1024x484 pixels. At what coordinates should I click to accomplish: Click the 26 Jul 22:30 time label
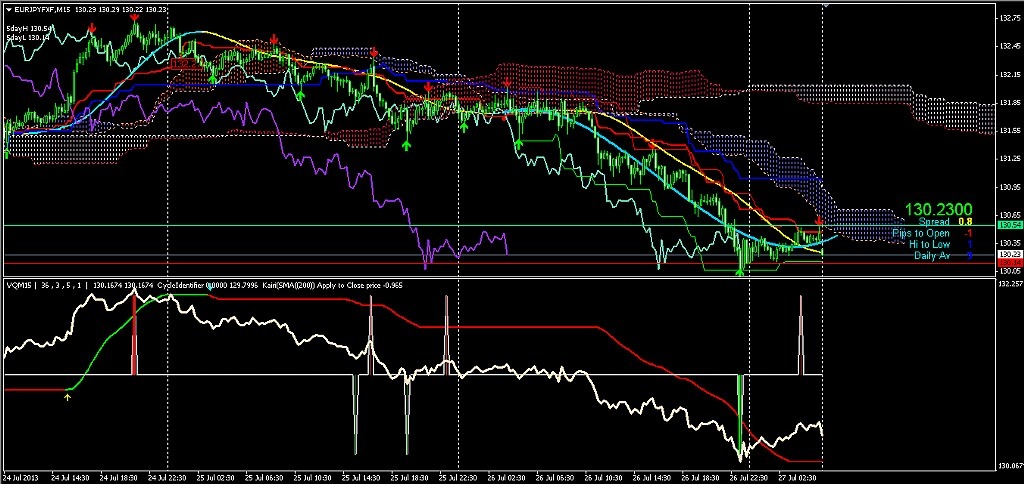[x=748, y=478]
